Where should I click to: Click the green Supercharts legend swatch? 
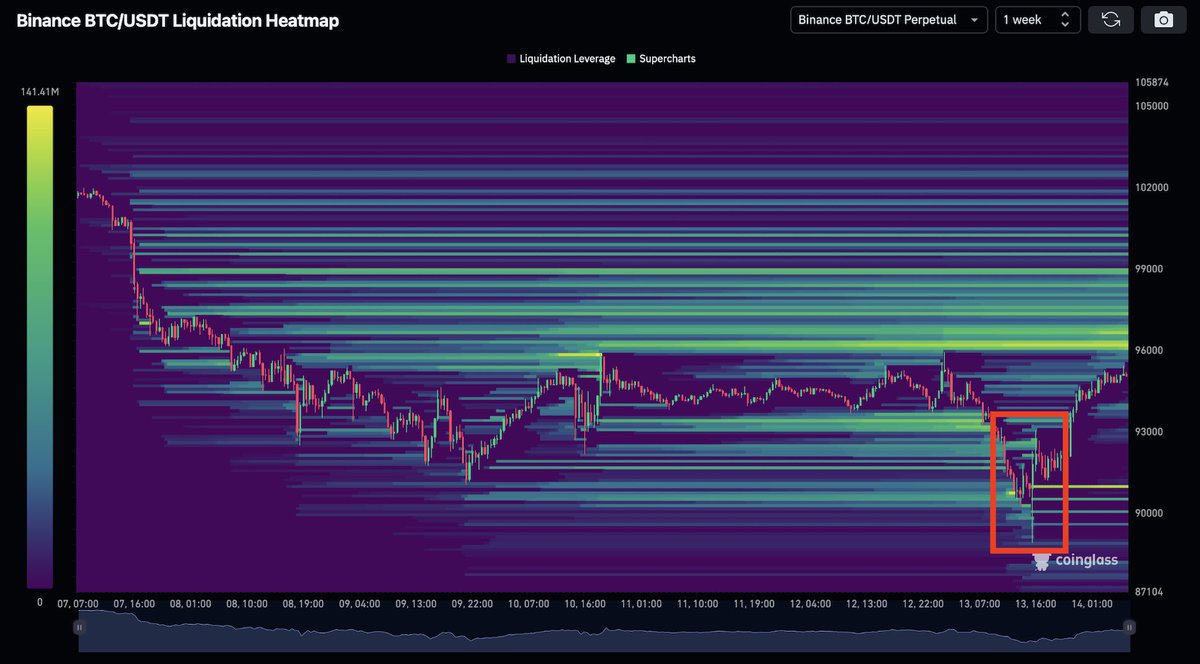pos(631,59)
